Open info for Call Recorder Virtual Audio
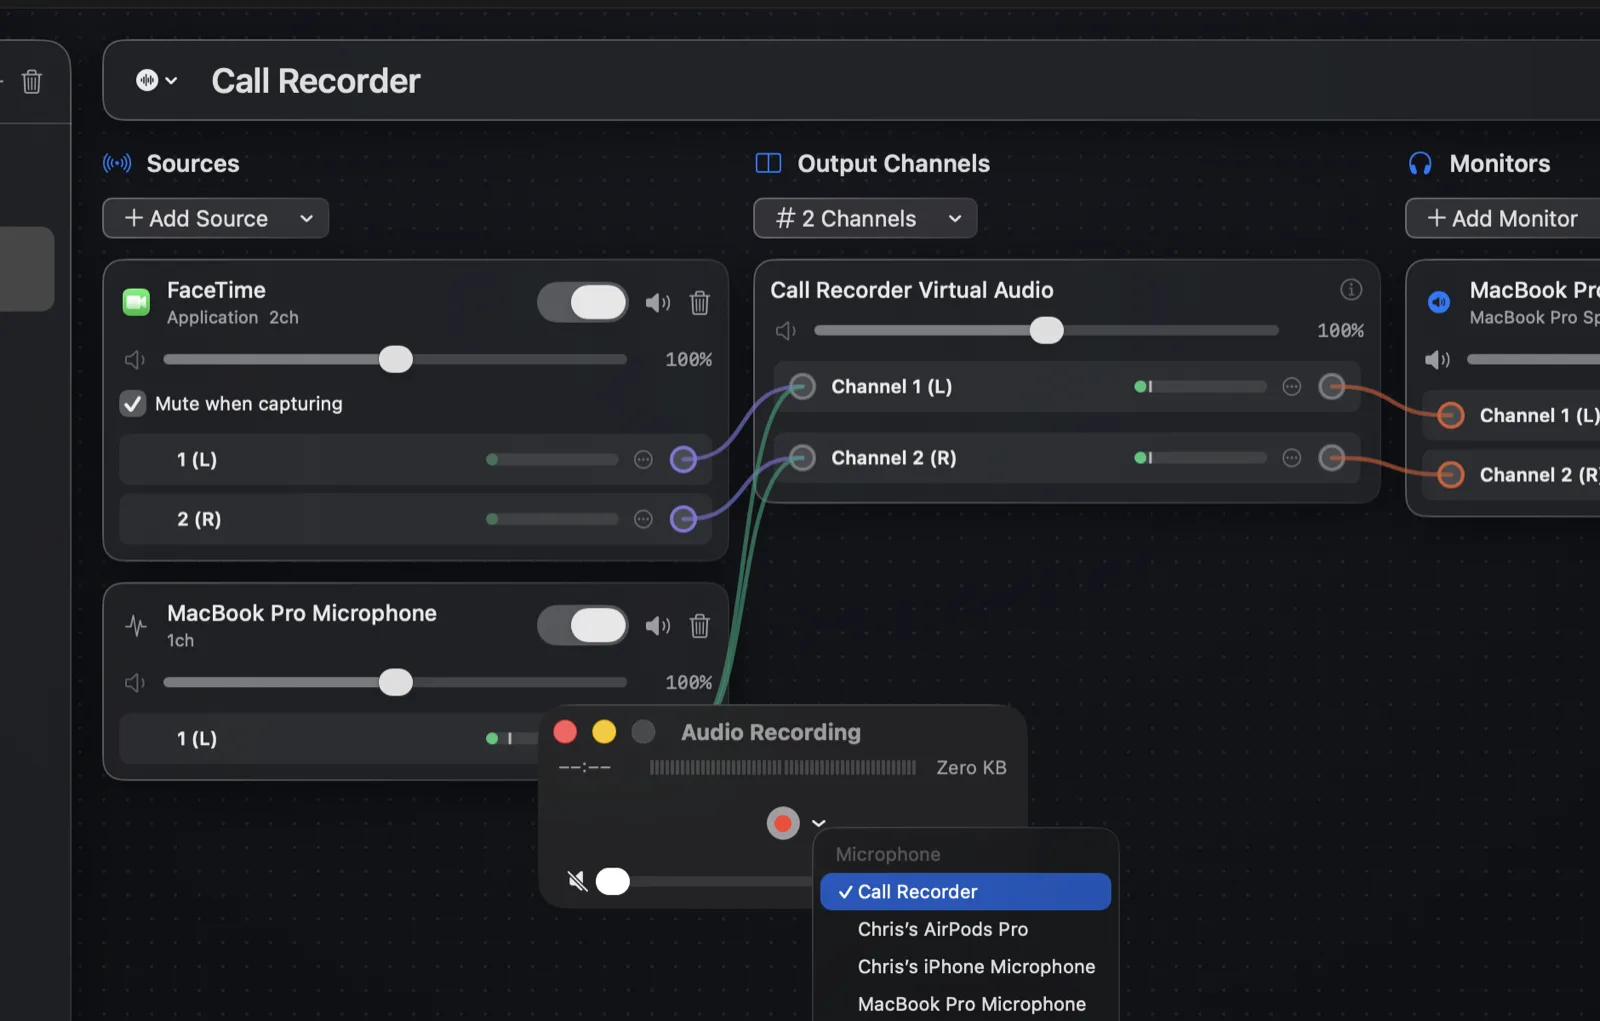1600x1021 pixels. click(x=1351, y=290)
